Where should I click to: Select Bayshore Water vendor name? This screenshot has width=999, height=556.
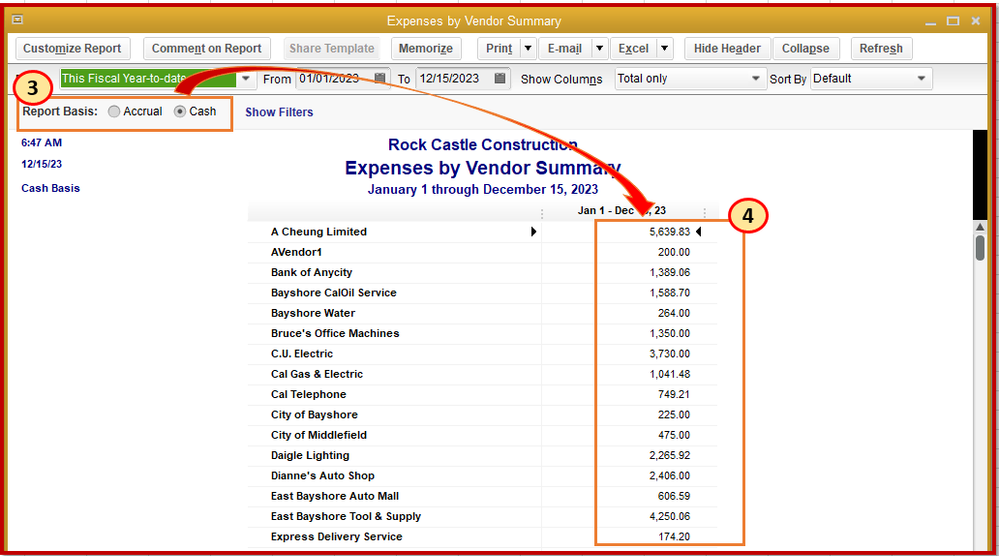pos(313,313)
